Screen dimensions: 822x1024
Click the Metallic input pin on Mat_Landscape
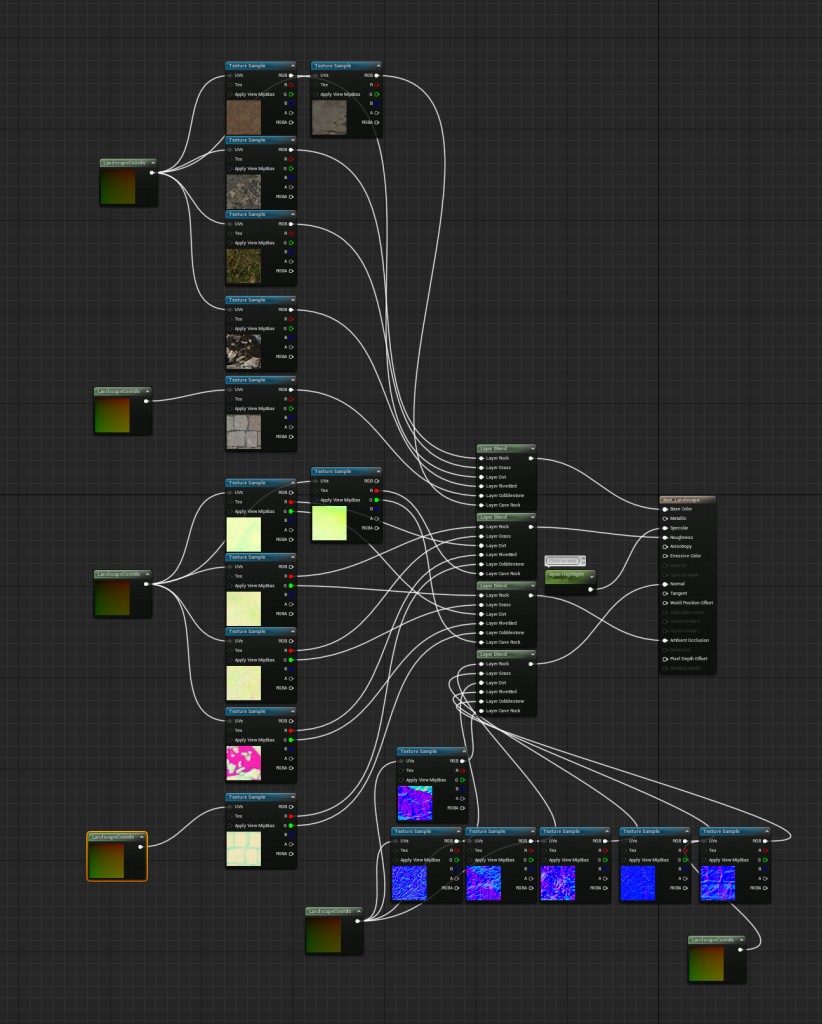click(666, 518)
